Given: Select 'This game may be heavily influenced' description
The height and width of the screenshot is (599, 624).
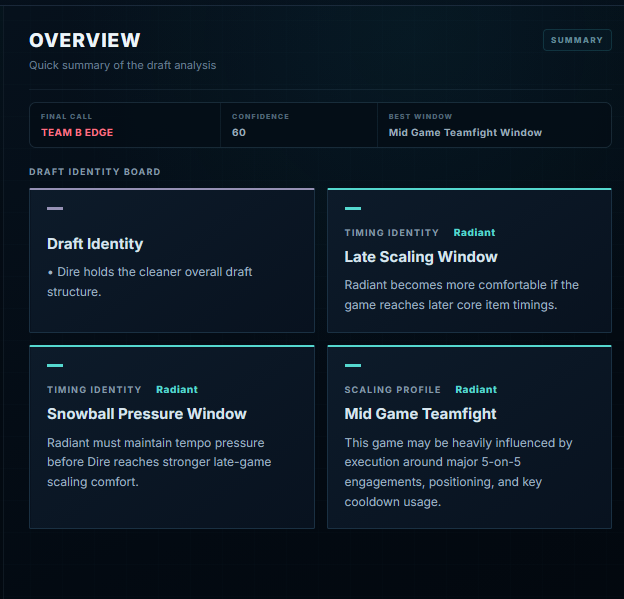Looking at the screenshot, I should [x=458, y=472].
